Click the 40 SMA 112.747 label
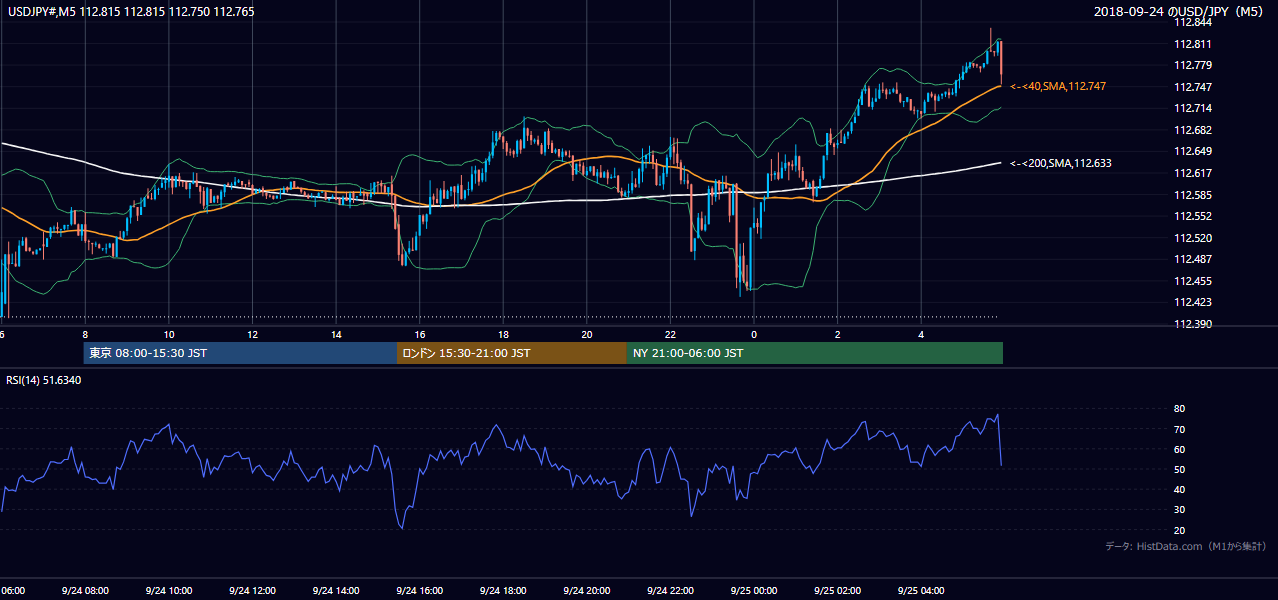The width and height of the screenshot is (1278, 600). [x=1057, y=87]
